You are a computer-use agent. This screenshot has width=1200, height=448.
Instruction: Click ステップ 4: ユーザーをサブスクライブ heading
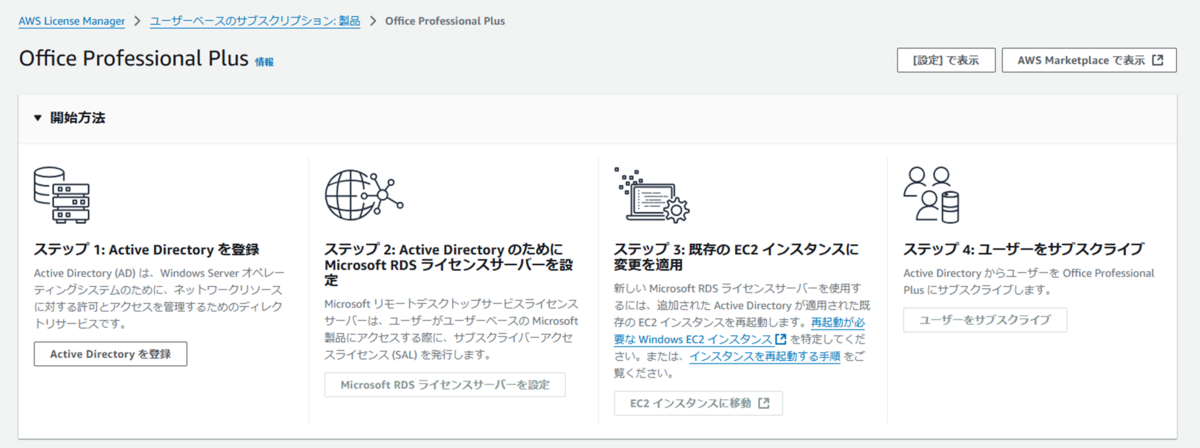1023,249
